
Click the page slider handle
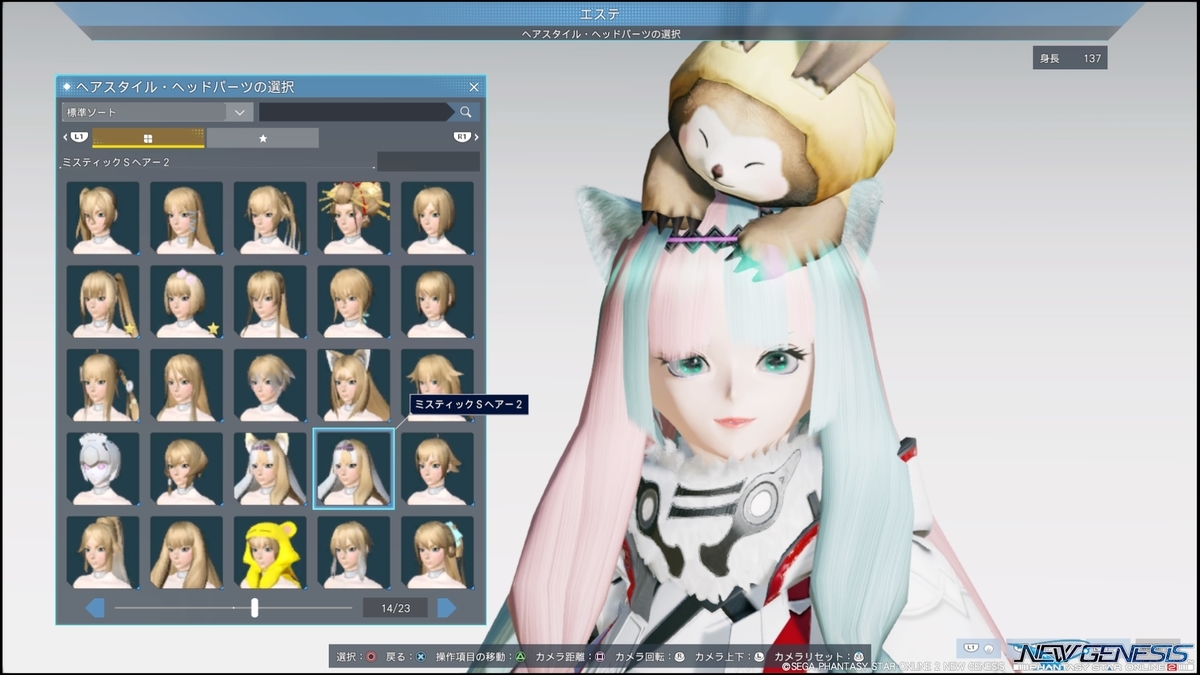[254, 607]
